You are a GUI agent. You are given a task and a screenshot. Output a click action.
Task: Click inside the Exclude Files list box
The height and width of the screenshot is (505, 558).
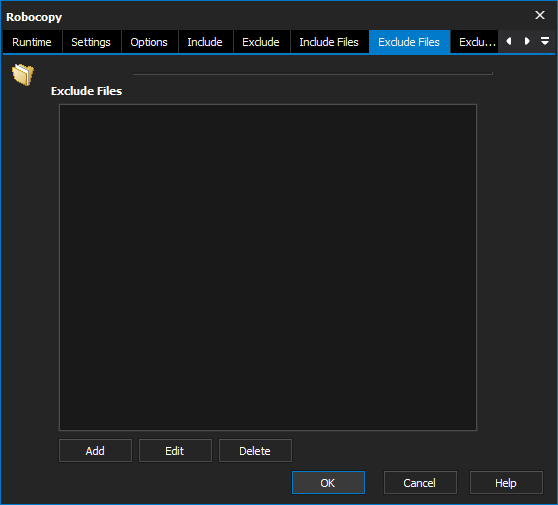tap(268, 267)
